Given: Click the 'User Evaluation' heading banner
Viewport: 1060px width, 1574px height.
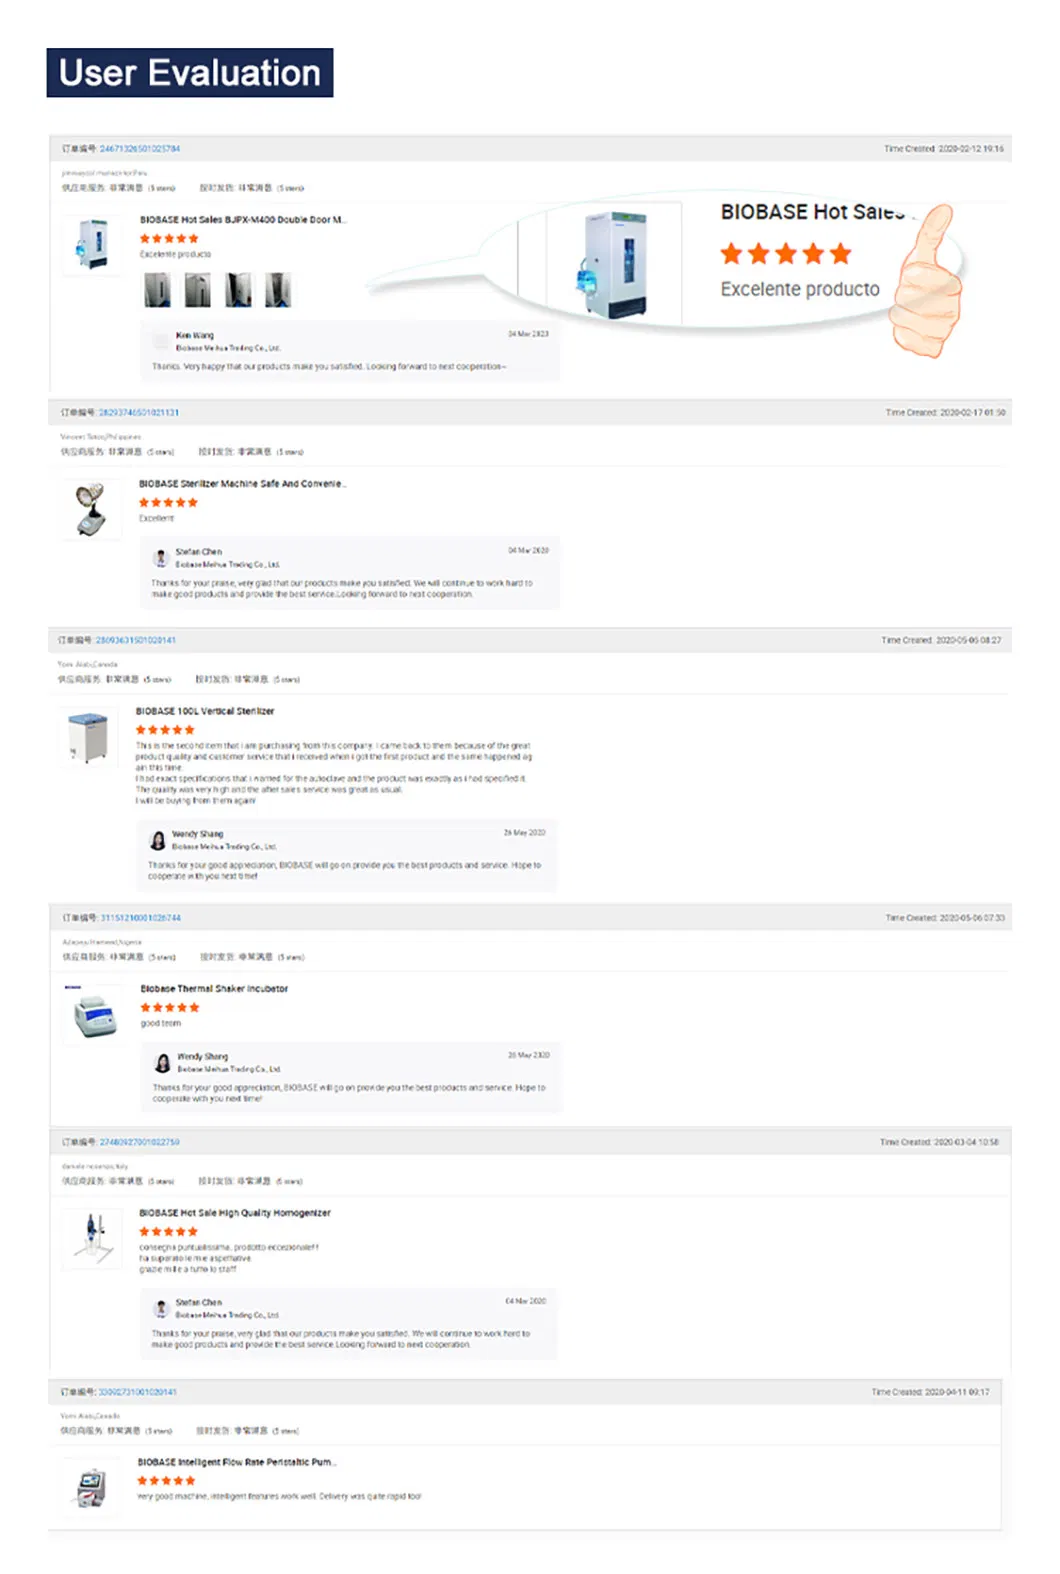Looking at the screenshot, I should [x=190, y=73].
